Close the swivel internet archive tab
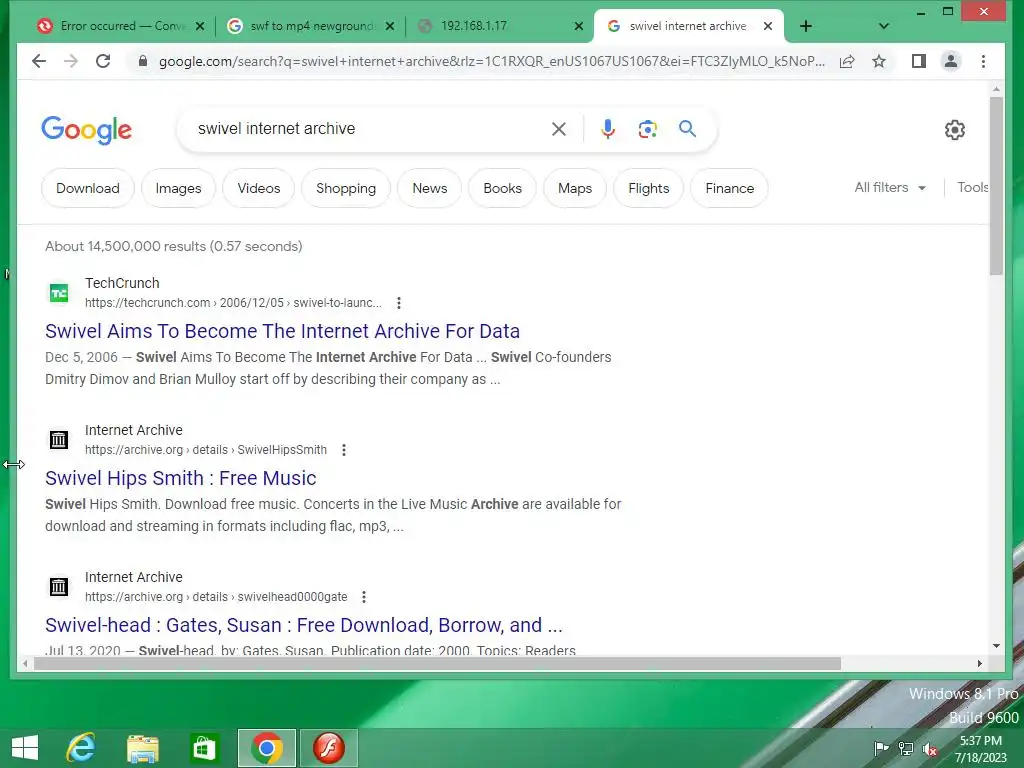 (768, 26)
